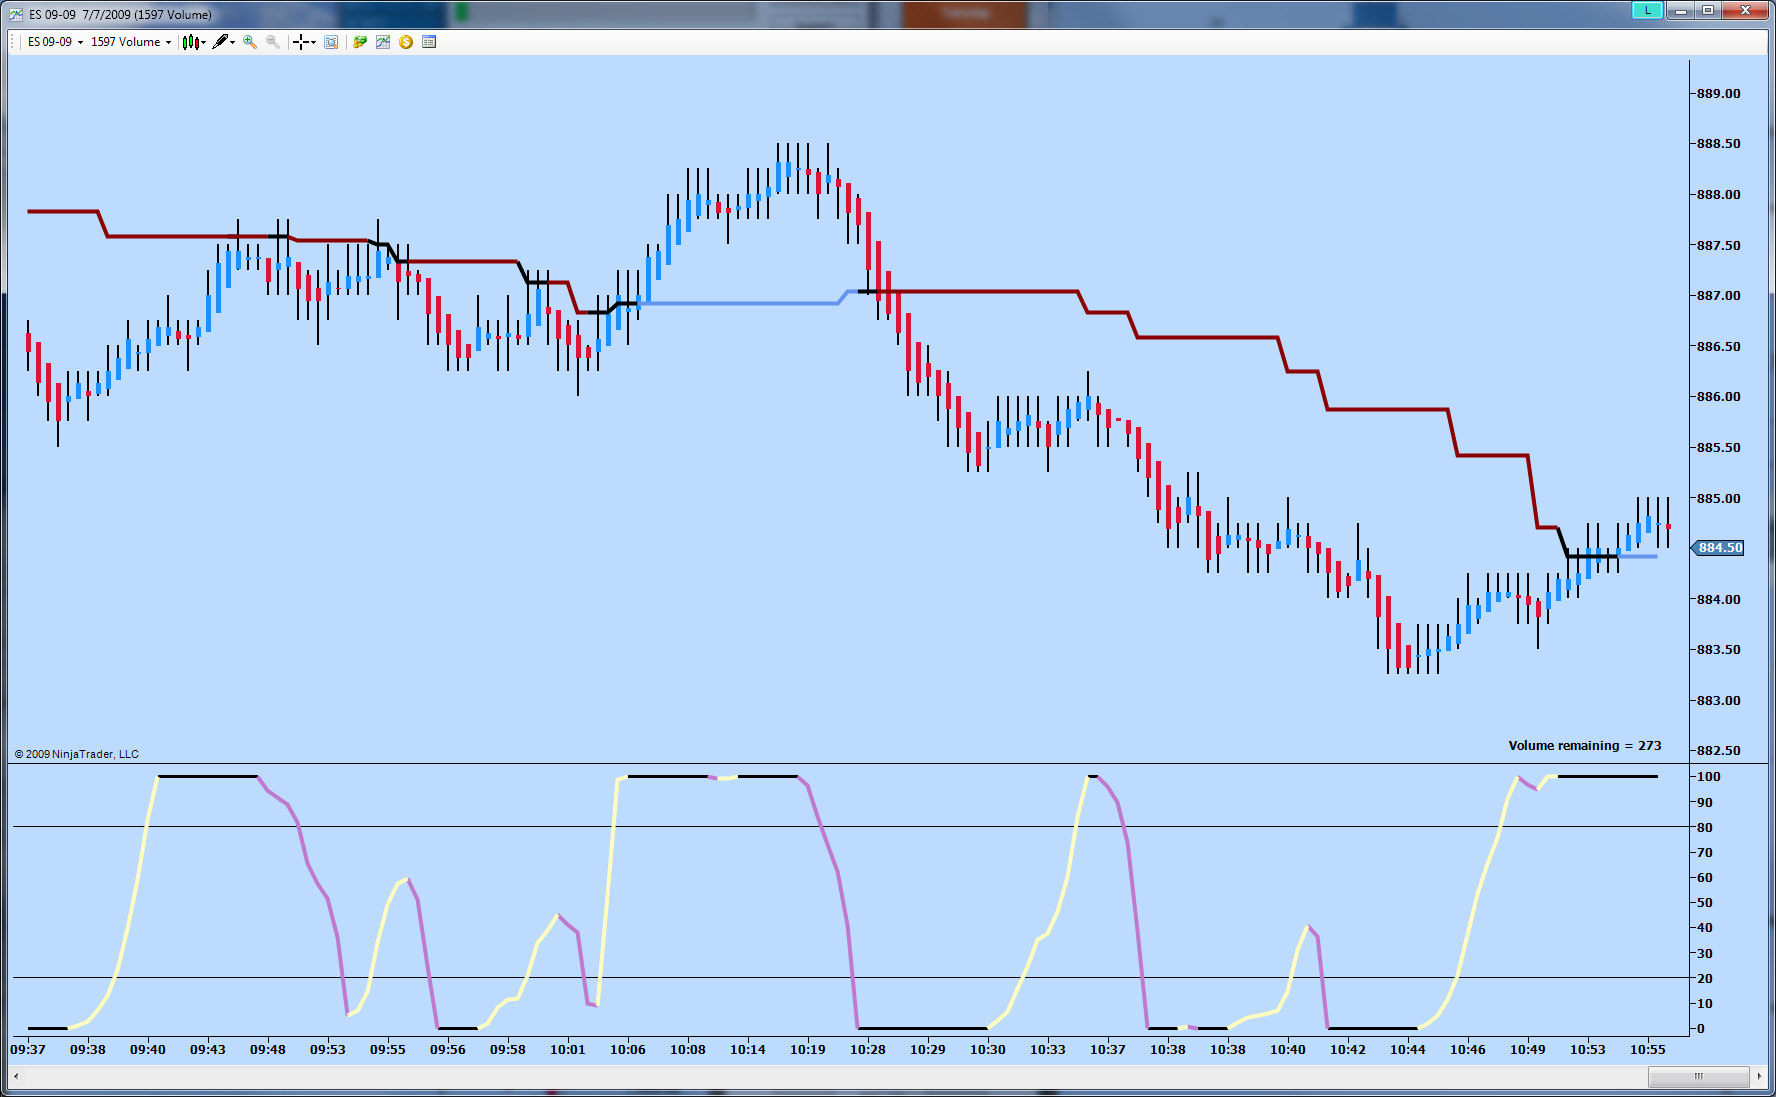The height and width of the screenshot is (1097, 1776).
Task: Click the current price marker 884.50
Action: [1718, 548]
